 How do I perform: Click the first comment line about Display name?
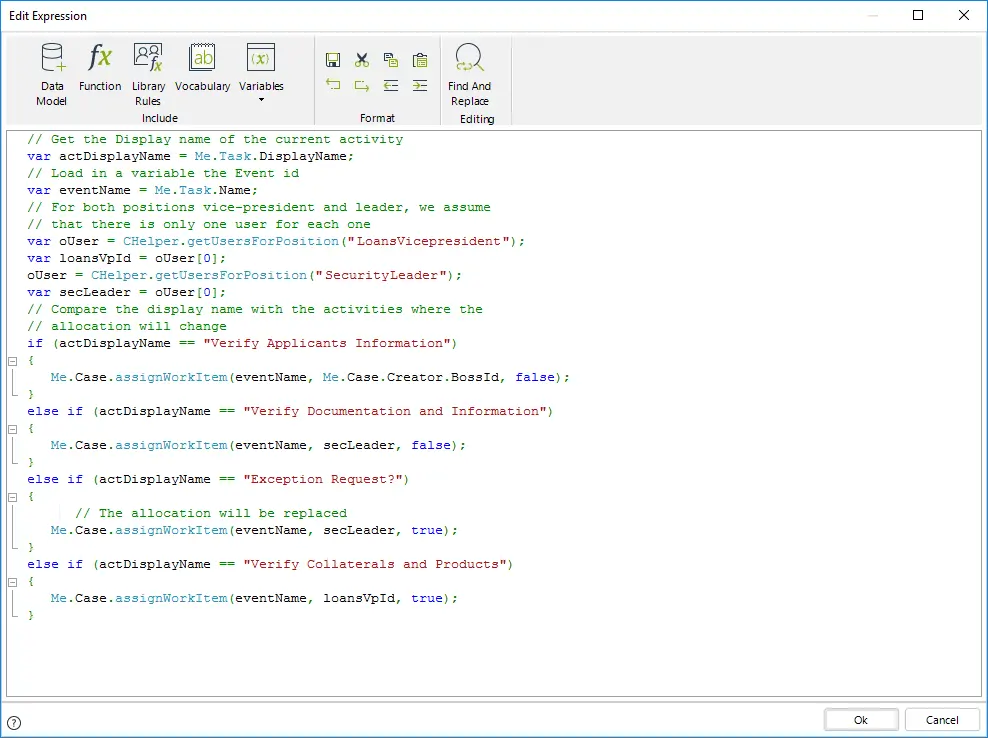click(x=215, y=139)
